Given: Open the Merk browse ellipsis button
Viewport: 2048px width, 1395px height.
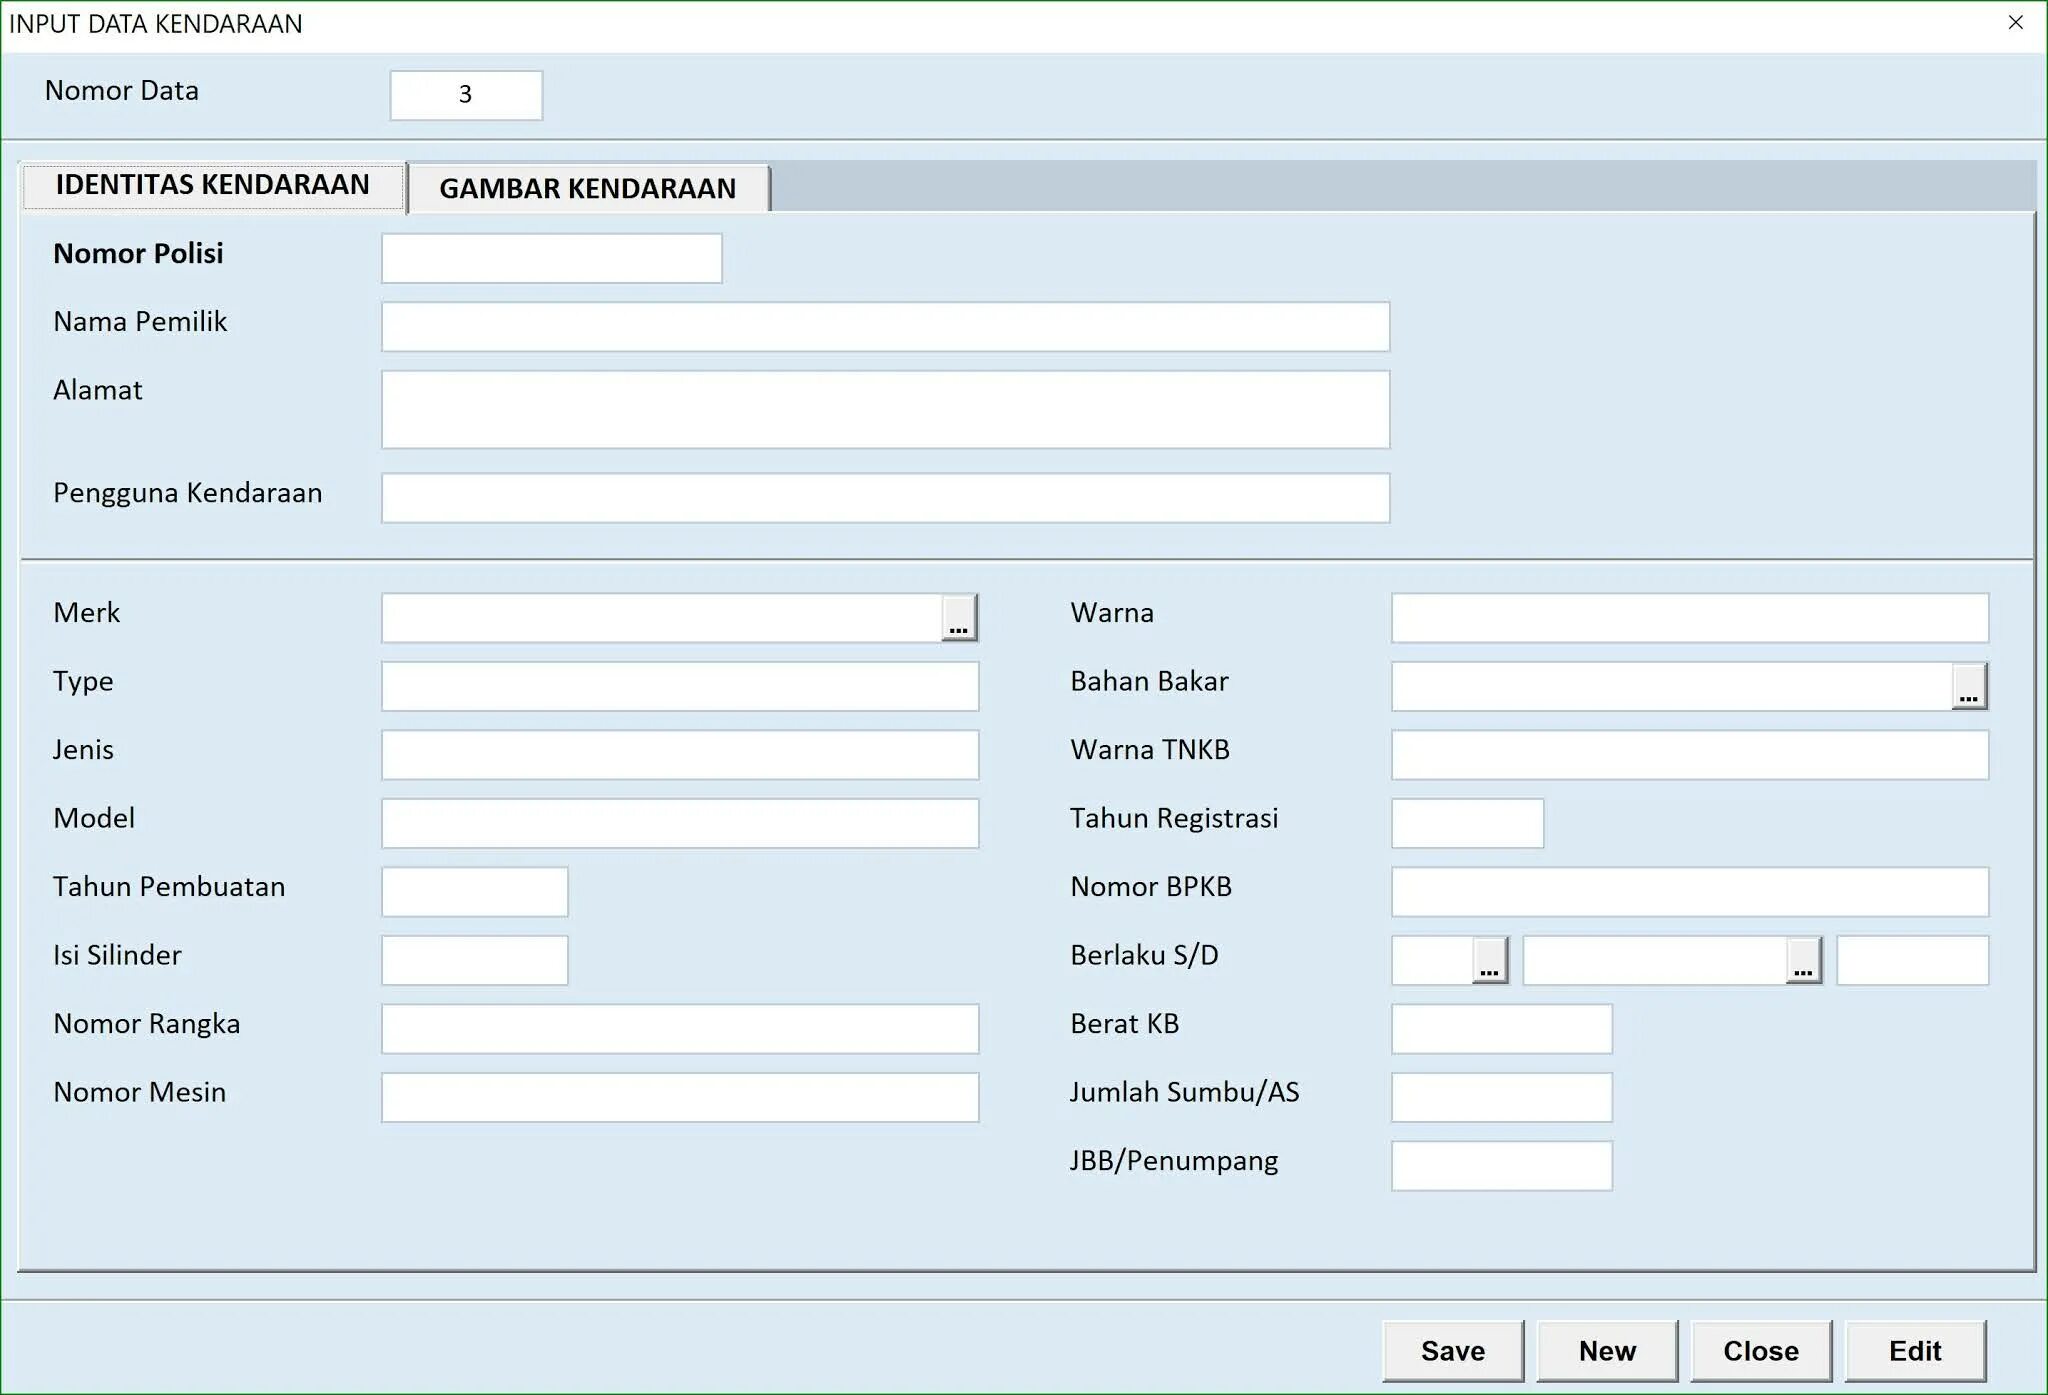Looking at the screenshot, I should click(958, 618).
